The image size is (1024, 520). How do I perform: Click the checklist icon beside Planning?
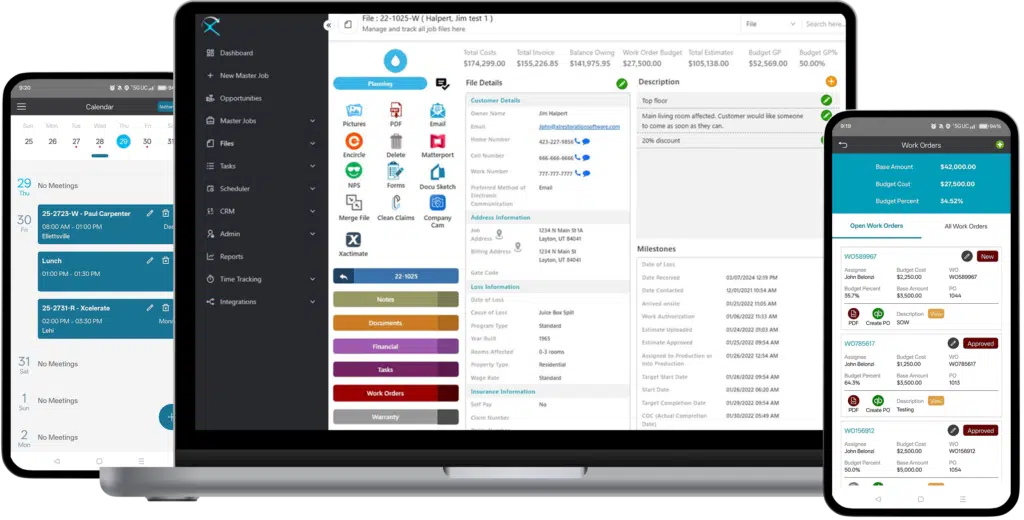pos(442,84)
